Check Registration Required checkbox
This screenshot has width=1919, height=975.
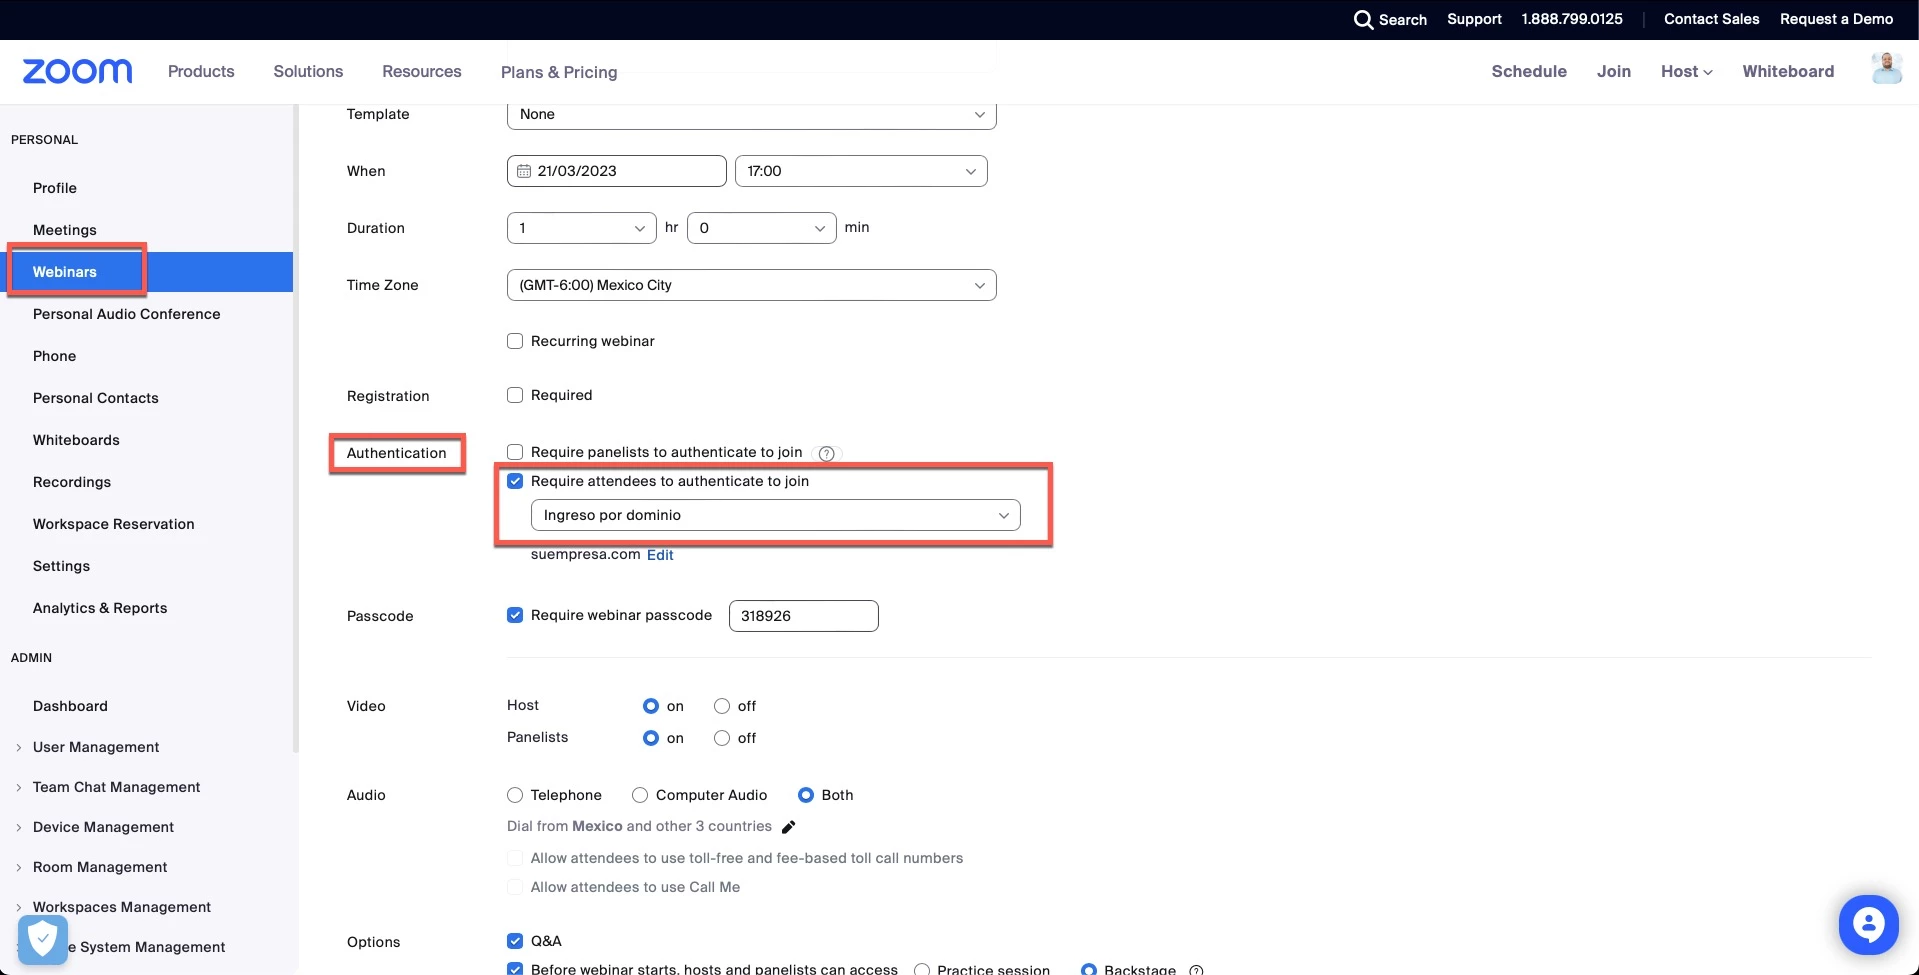pyautogui.click(x=515, y=395)
